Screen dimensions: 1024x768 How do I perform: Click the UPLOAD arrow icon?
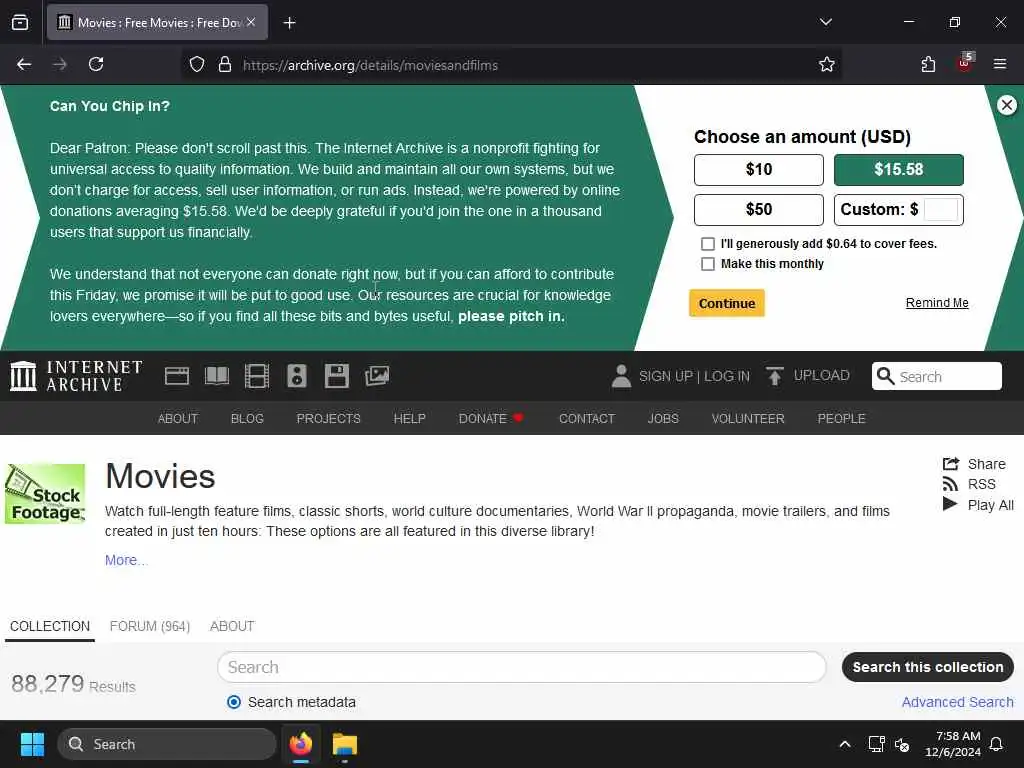[x=775, y=376]
